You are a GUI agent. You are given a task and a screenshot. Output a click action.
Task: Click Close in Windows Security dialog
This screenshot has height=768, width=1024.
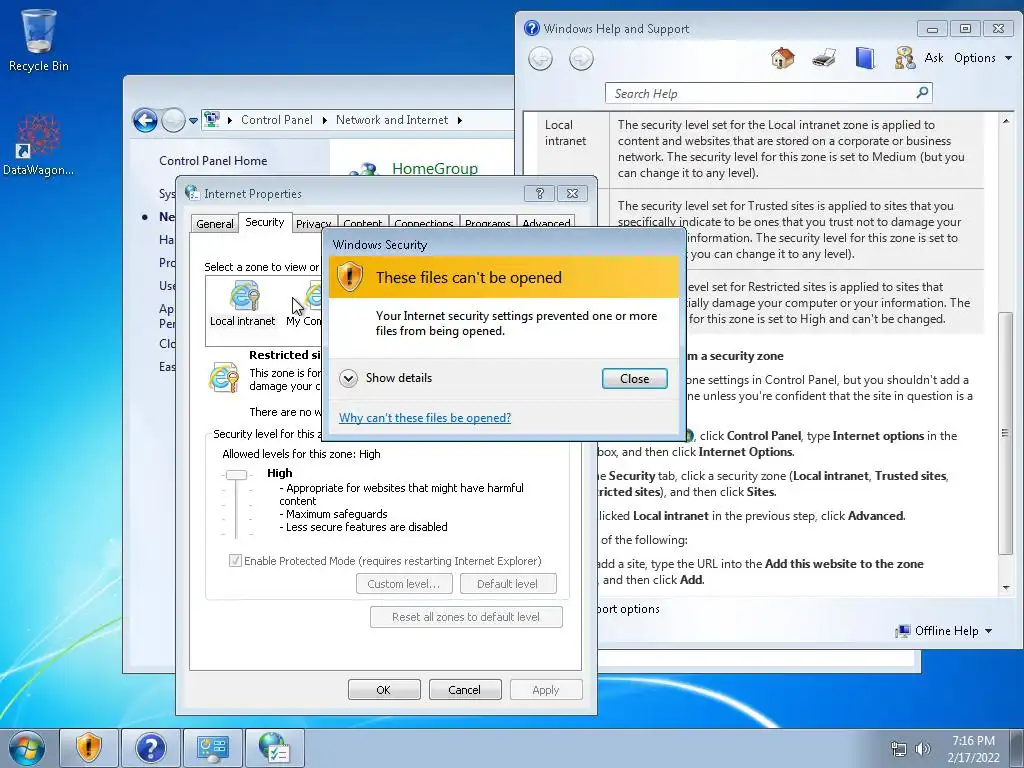click(634, 379)
